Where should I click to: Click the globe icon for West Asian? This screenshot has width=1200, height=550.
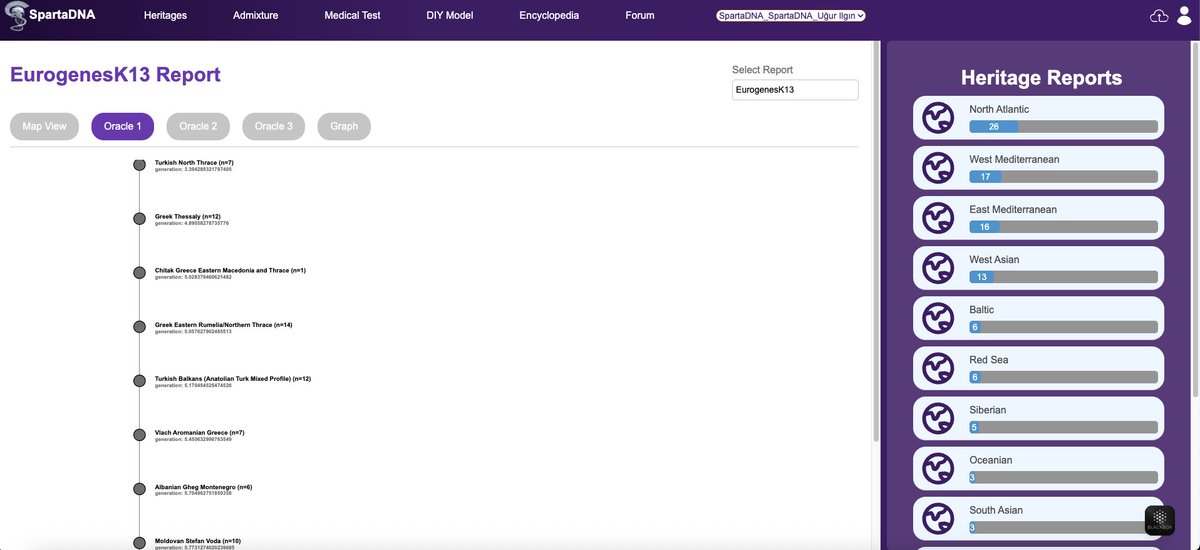[938, 268]
